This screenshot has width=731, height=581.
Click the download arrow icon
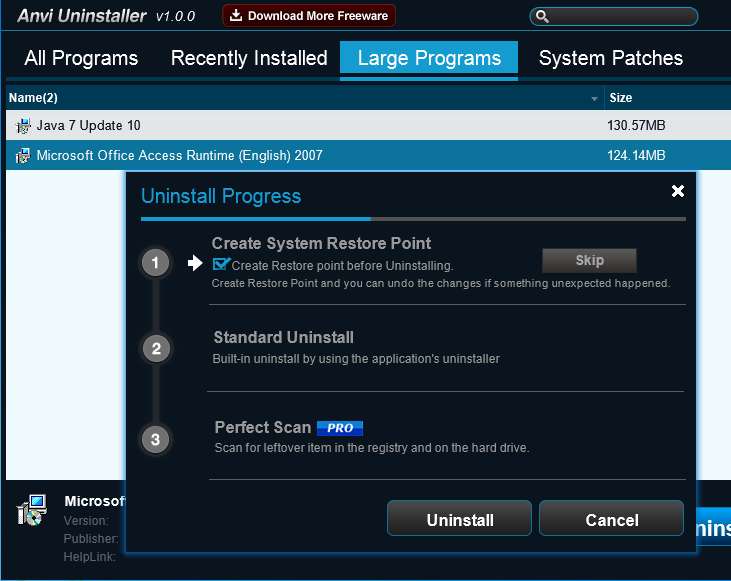pyautogui.click(x=236, y=15)
